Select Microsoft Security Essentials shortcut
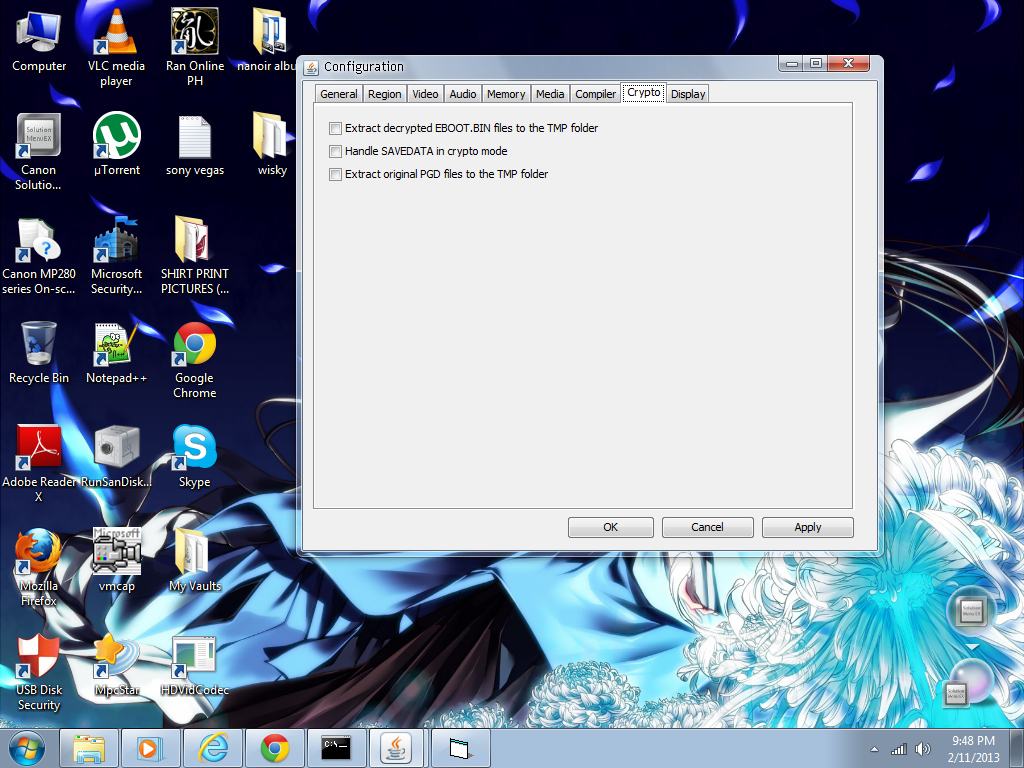 pyautogui.click(x=116, y=257)
